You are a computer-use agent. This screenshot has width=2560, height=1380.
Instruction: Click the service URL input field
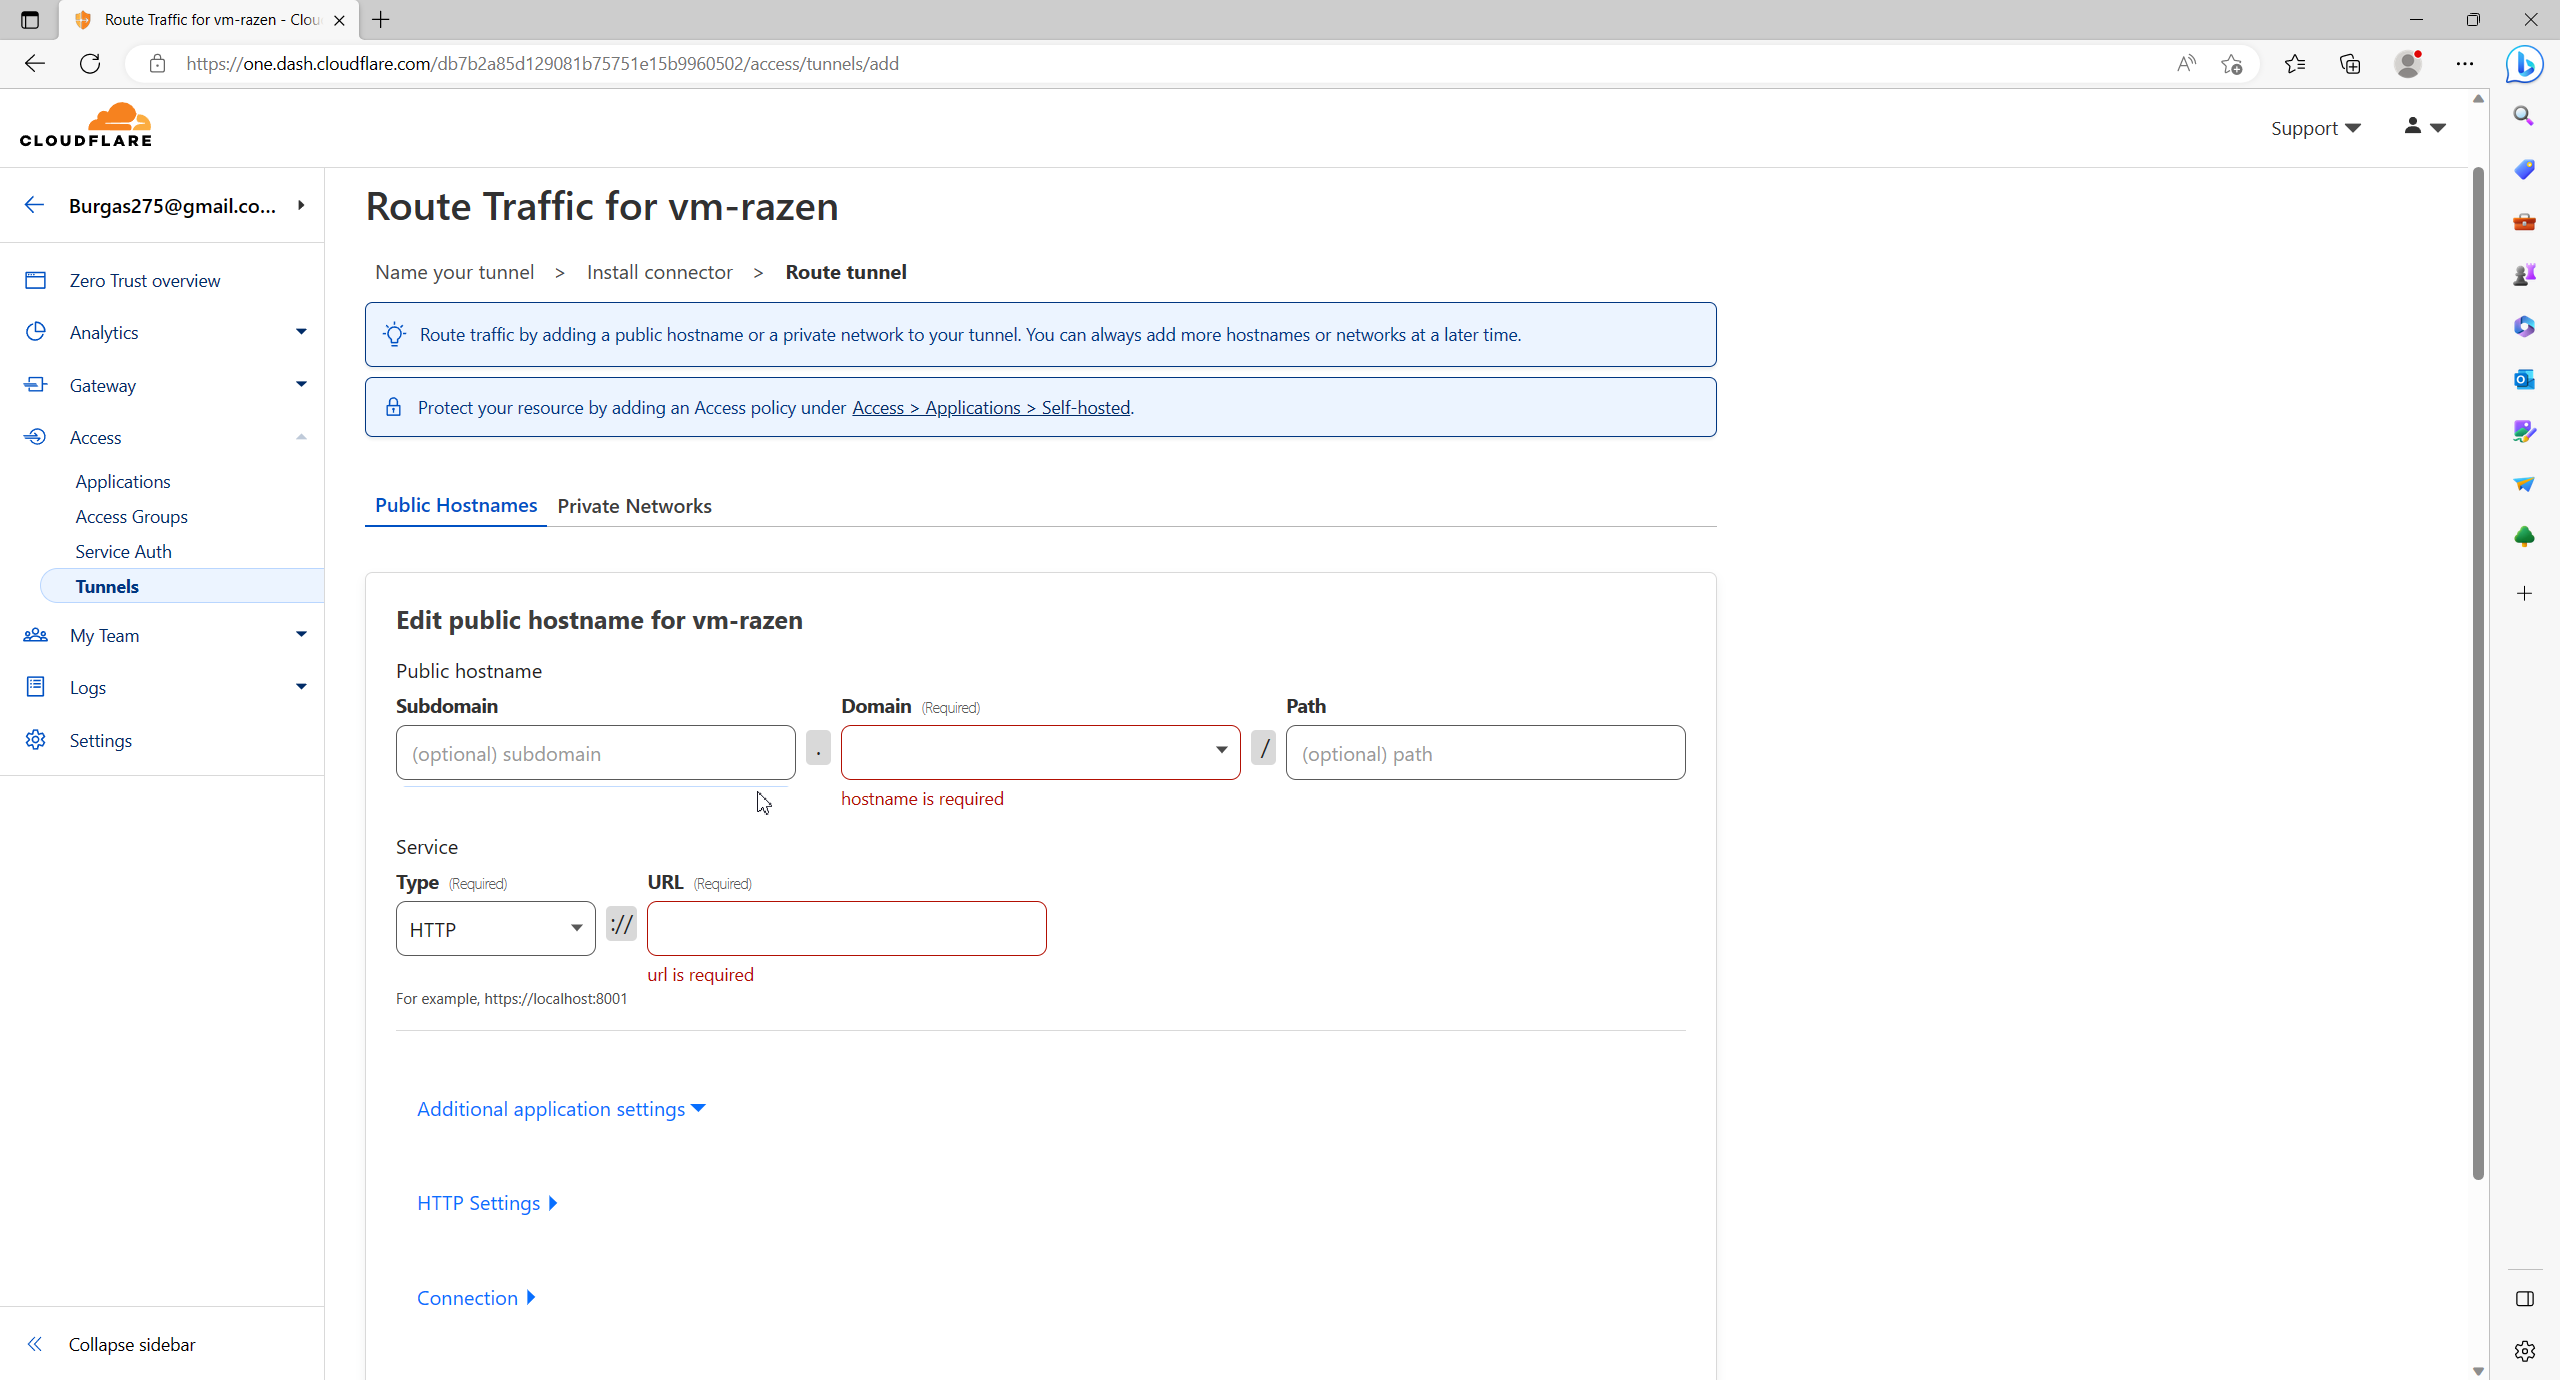(846, 929)
